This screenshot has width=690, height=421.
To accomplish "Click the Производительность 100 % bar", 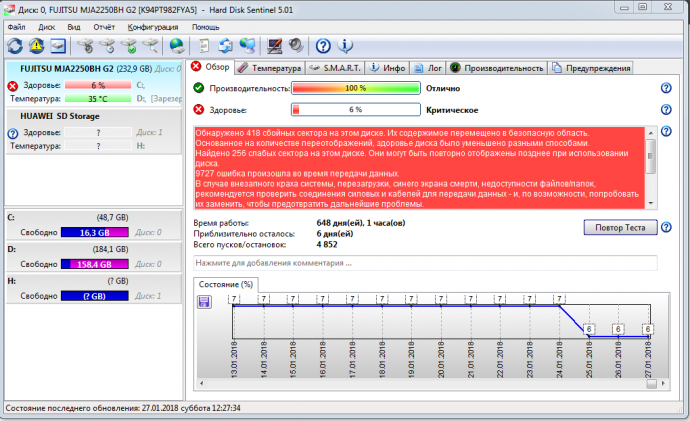I will (356, 88).
